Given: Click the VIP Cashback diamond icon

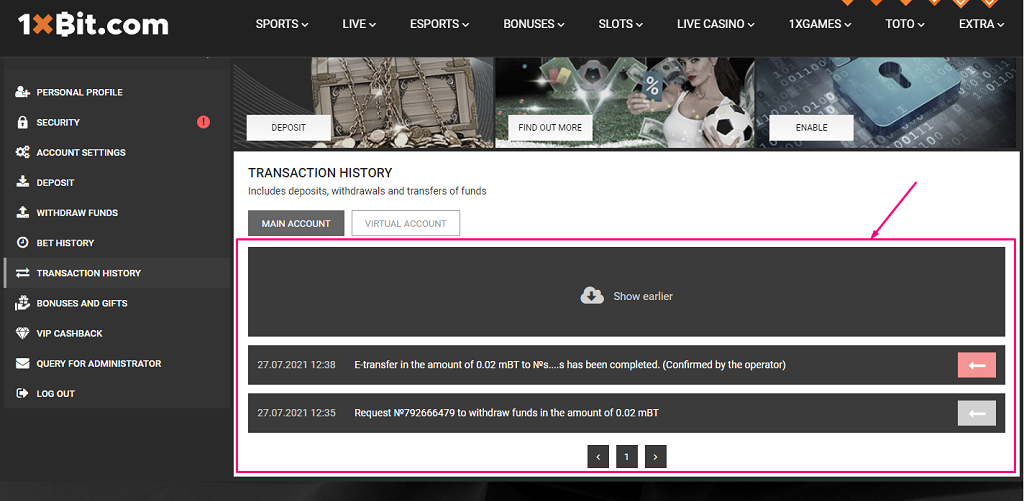Looking at the screenshot, I should coord(23,333).
